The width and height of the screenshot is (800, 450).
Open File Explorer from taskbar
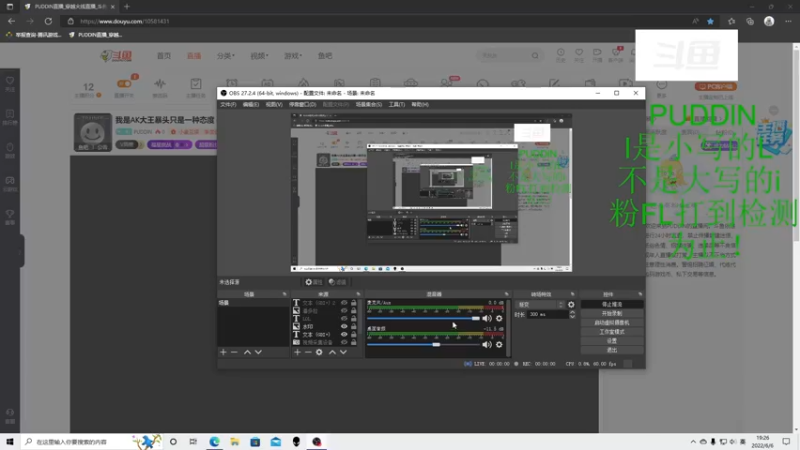(x=235, y=442)
